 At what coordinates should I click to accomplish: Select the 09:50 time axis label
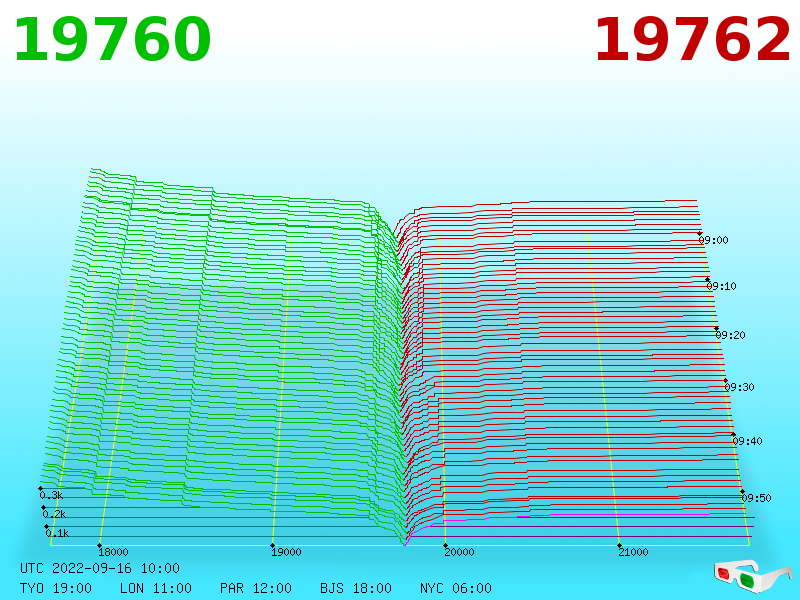[x=756, y=498]
